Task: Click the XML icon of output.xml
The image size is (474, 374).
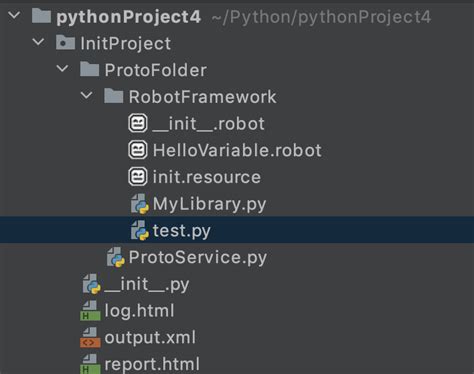Action: [90, 337]
